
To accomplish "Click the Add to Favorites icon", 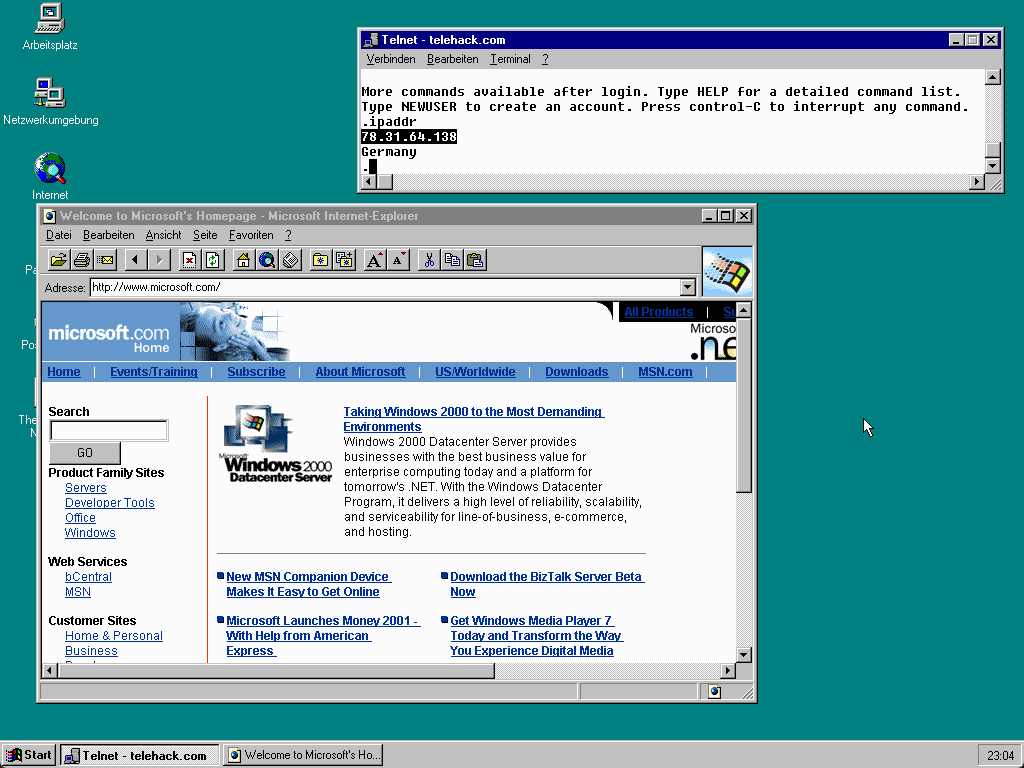I will [344, 261].
